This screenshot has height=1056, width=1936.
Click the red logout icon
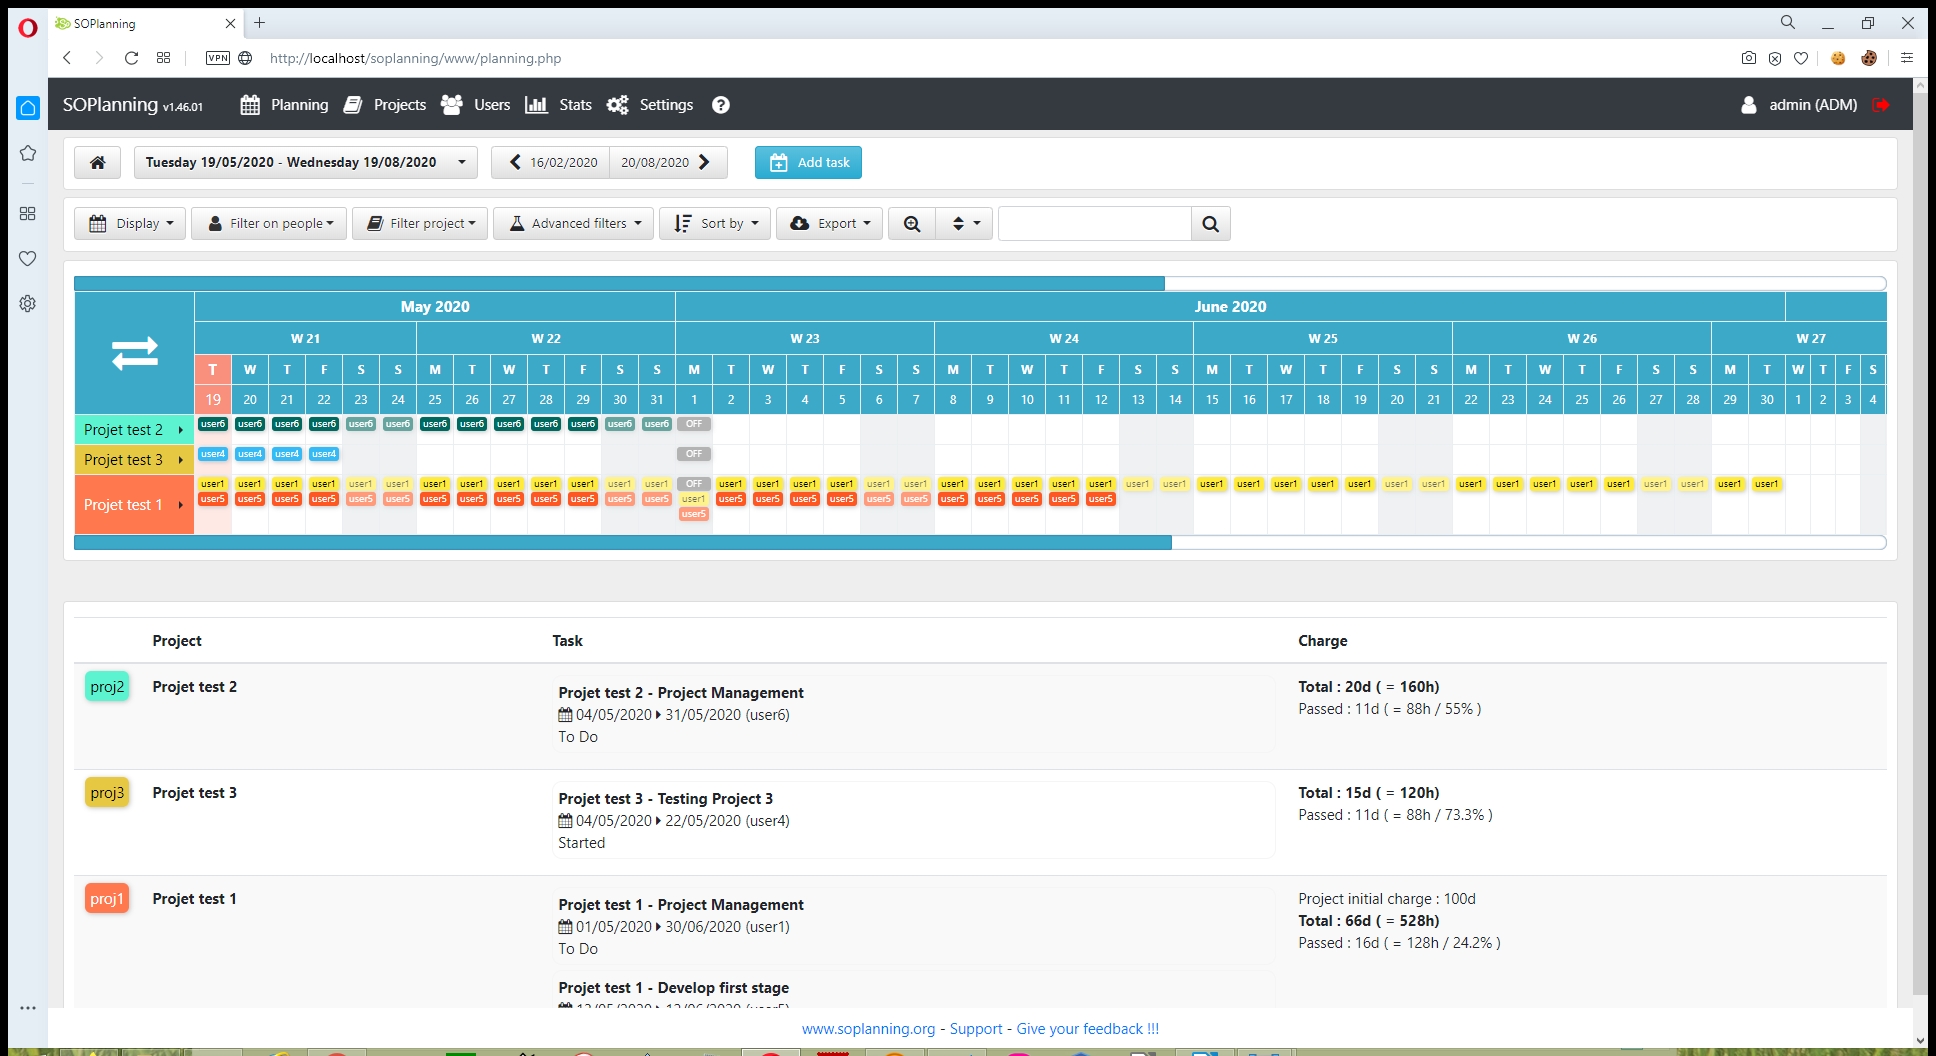click(x=1881, y=105)
